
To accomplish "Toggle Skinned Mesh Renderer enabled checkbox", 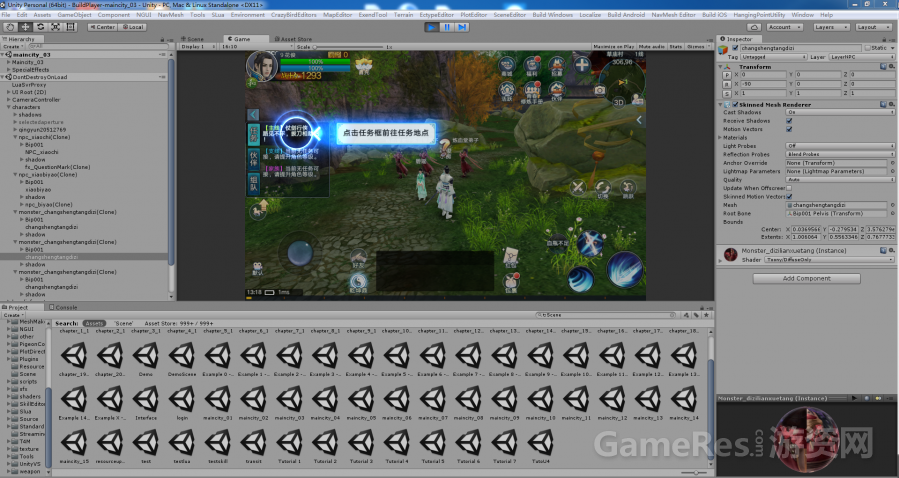I will coord(736,104).
